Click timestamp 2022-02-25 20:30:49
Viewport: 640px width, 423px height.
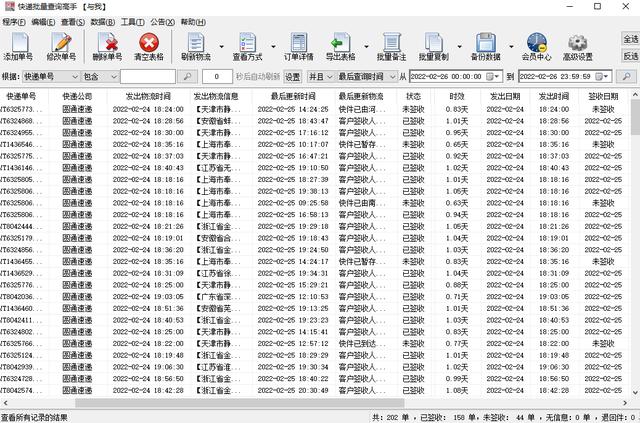[x=293, y=391]
